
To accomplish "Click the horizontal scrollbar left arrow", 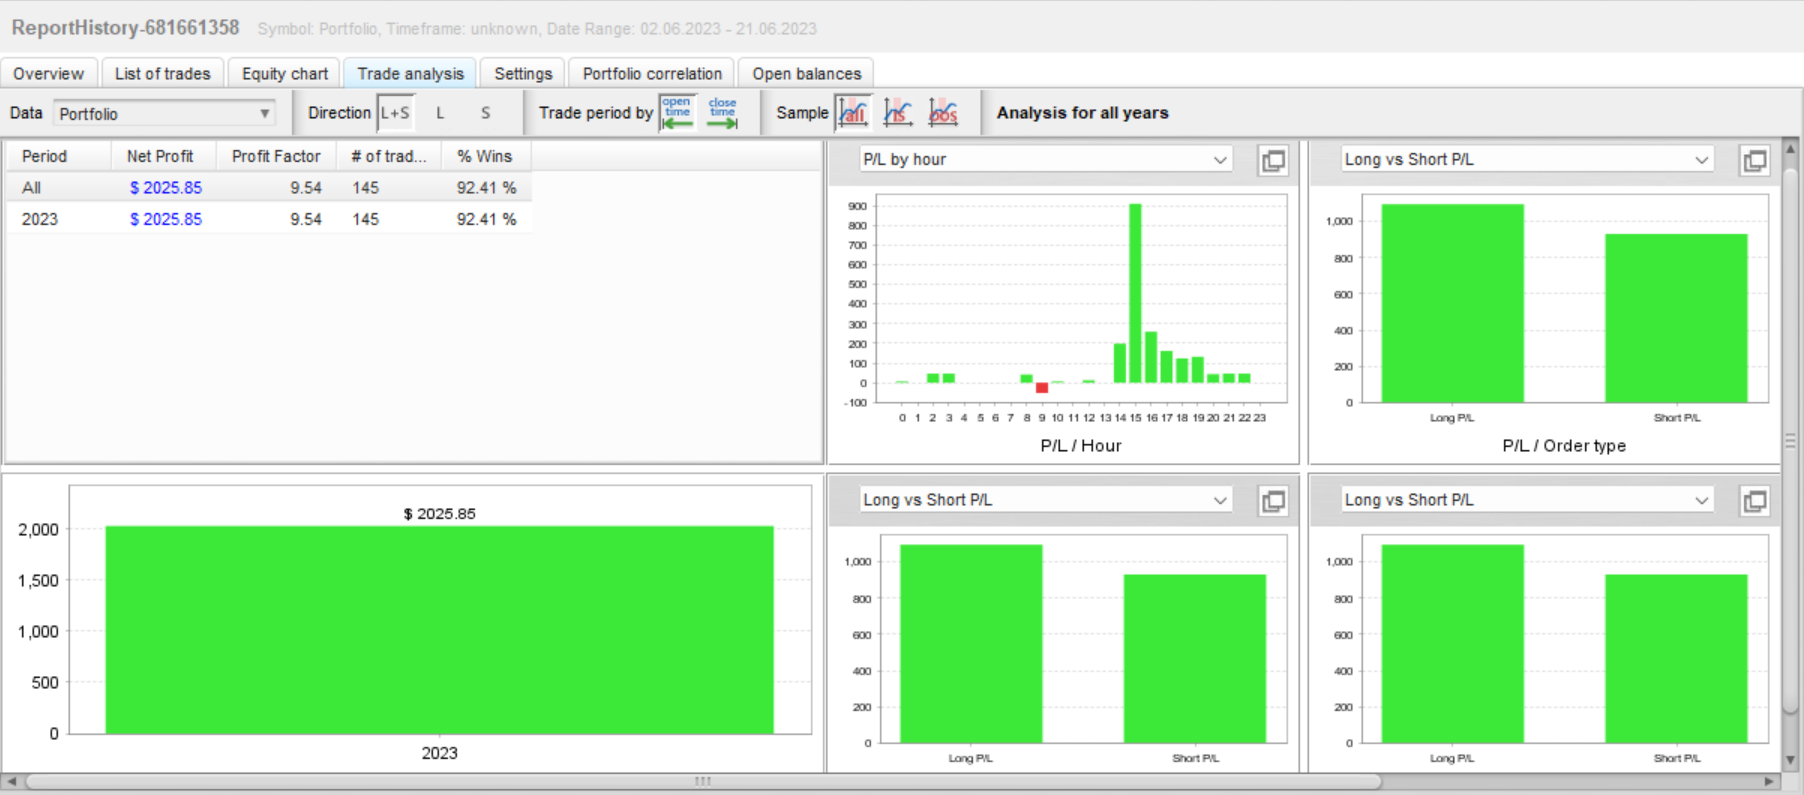I will 12,781.
